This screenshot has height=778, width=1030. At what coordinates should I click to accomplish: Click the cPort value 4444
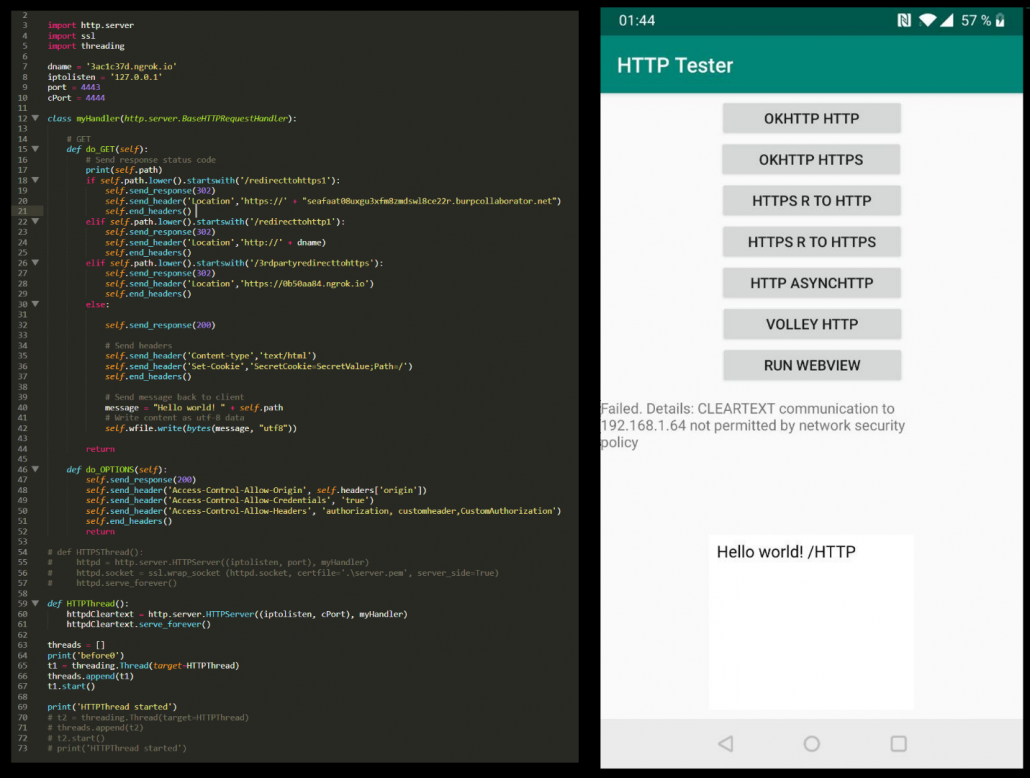click(95, 98)
